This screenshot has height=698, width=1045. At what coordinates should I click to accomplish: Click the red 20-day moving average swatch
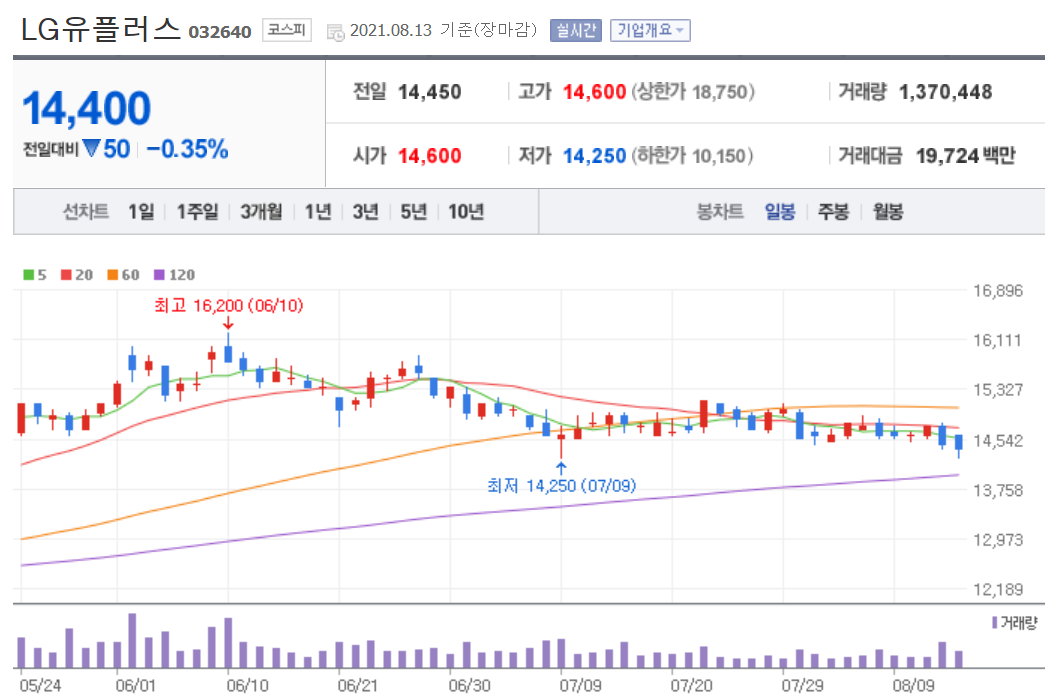point(66,275)
